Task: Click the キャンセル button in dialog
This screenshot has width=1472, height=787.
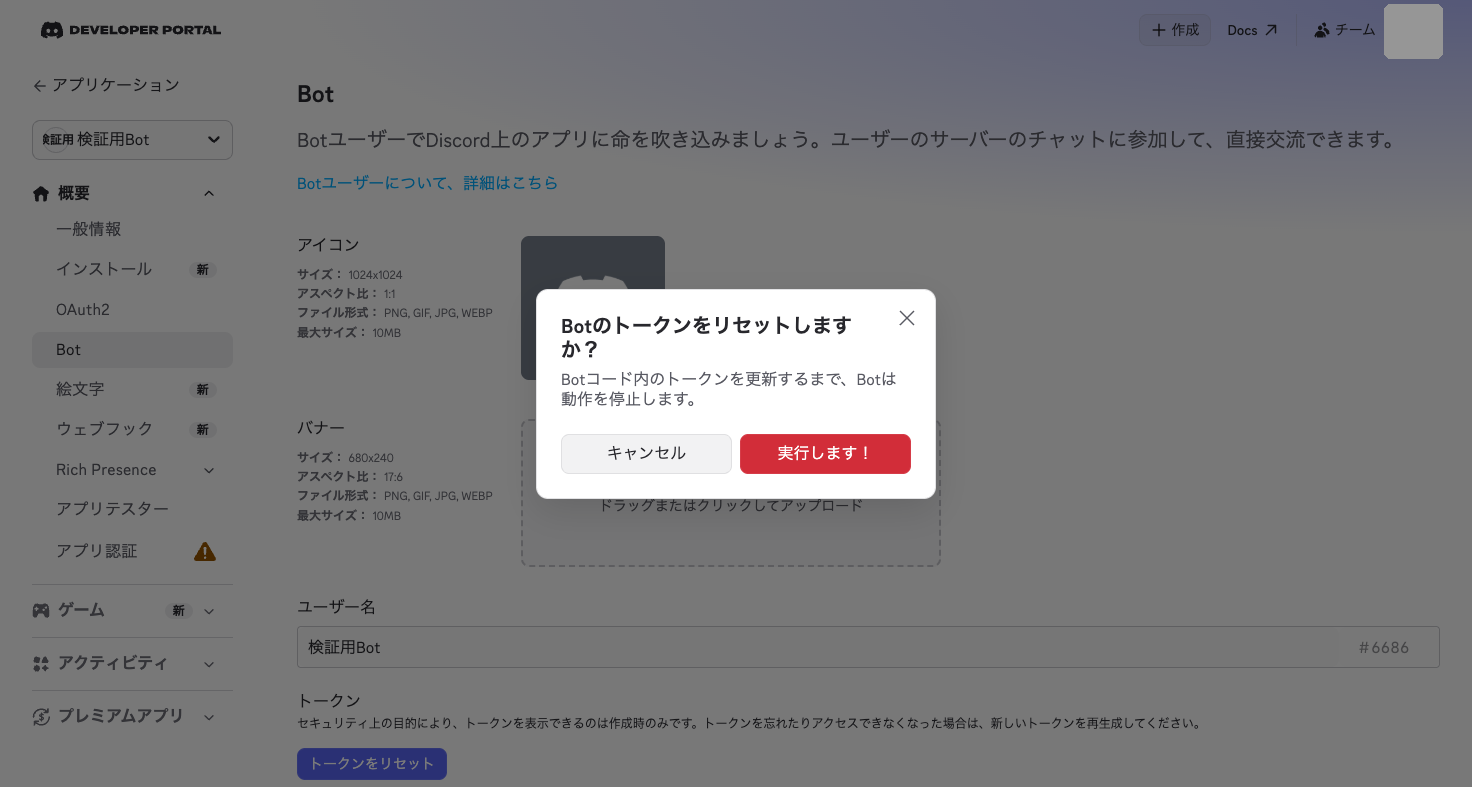Action: 646,453
